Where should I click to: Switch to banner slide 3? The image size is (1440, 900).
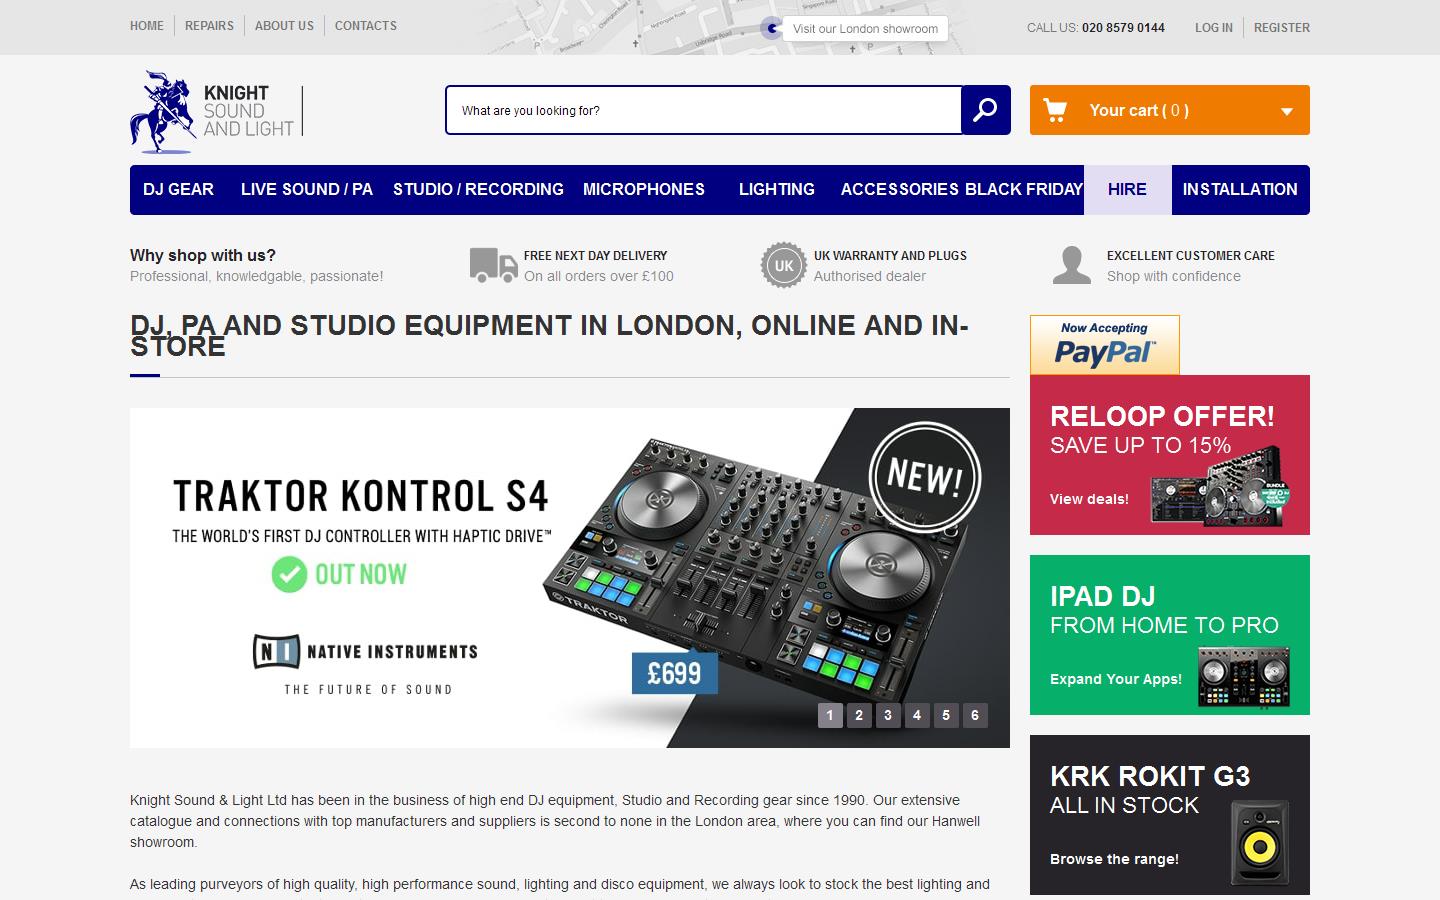888,715
